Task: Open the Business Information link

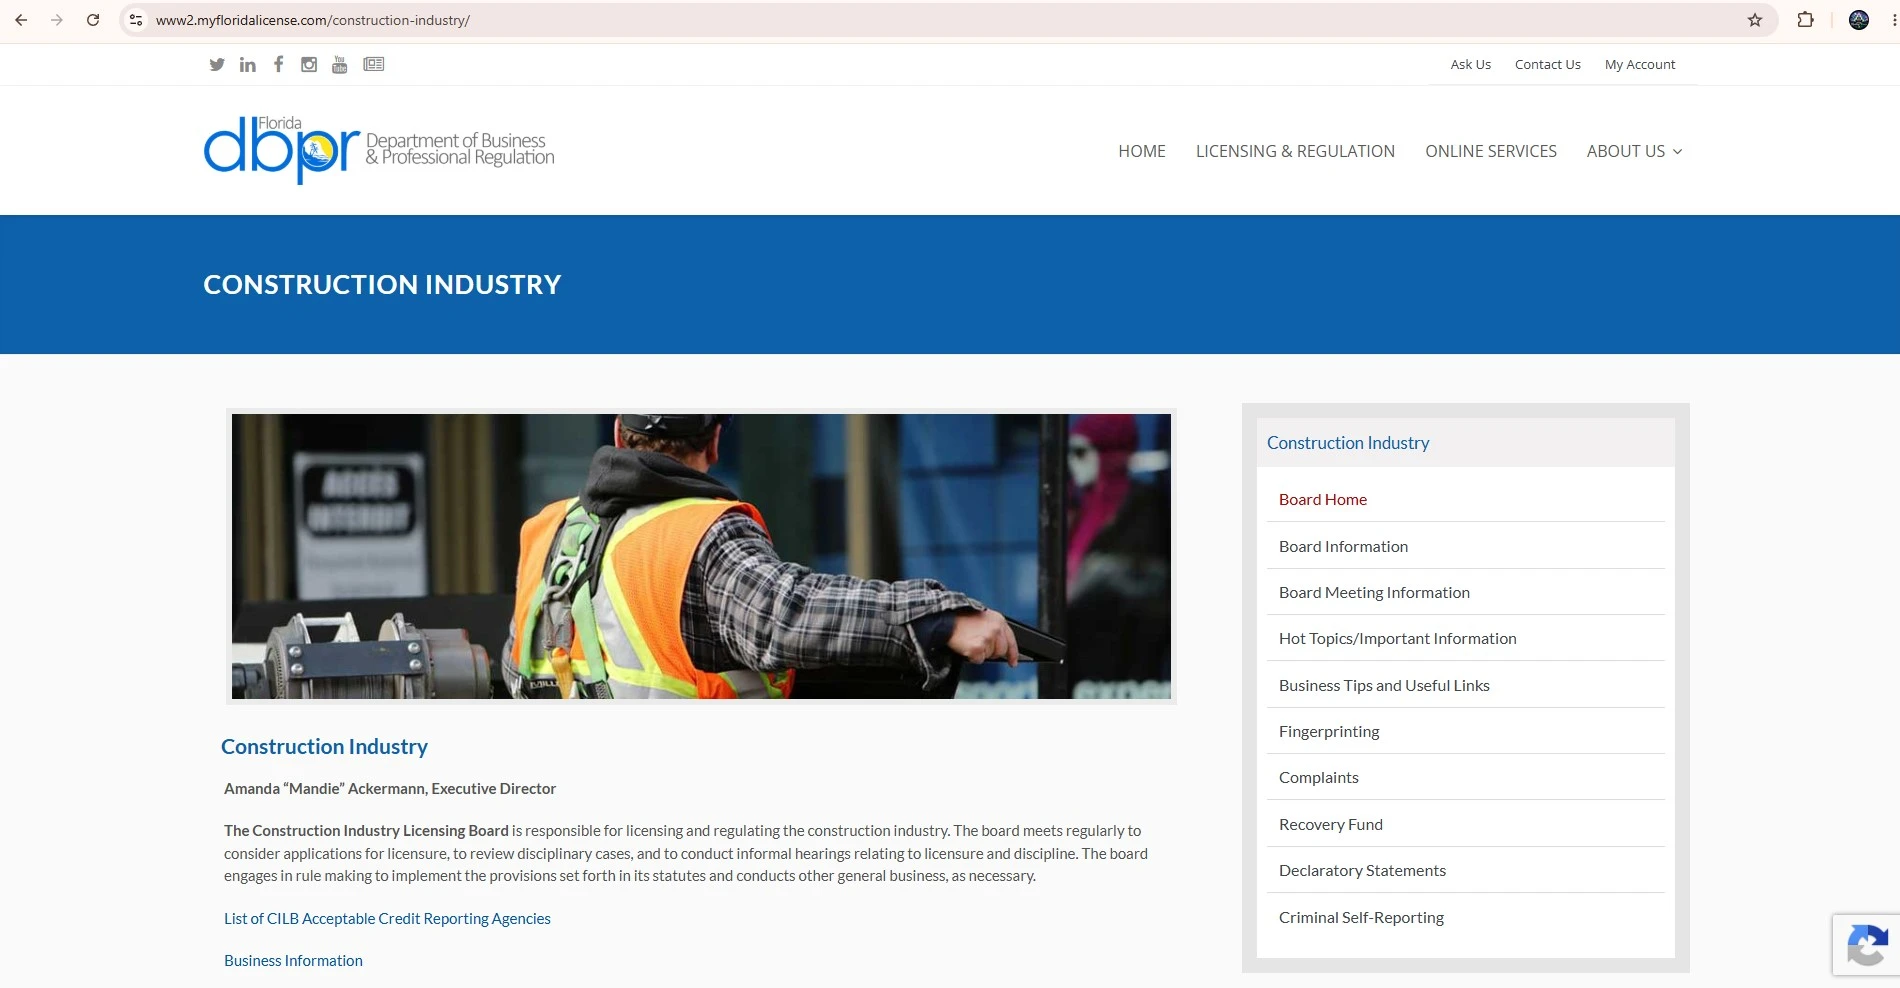Action: pos(293,960)
